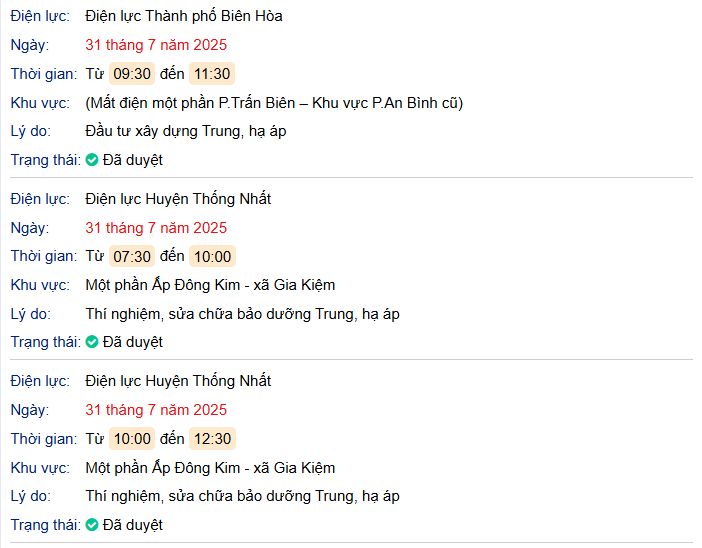
Task: Click Ấp Đông Kim area in last entry
Action: tap(210, 468)
